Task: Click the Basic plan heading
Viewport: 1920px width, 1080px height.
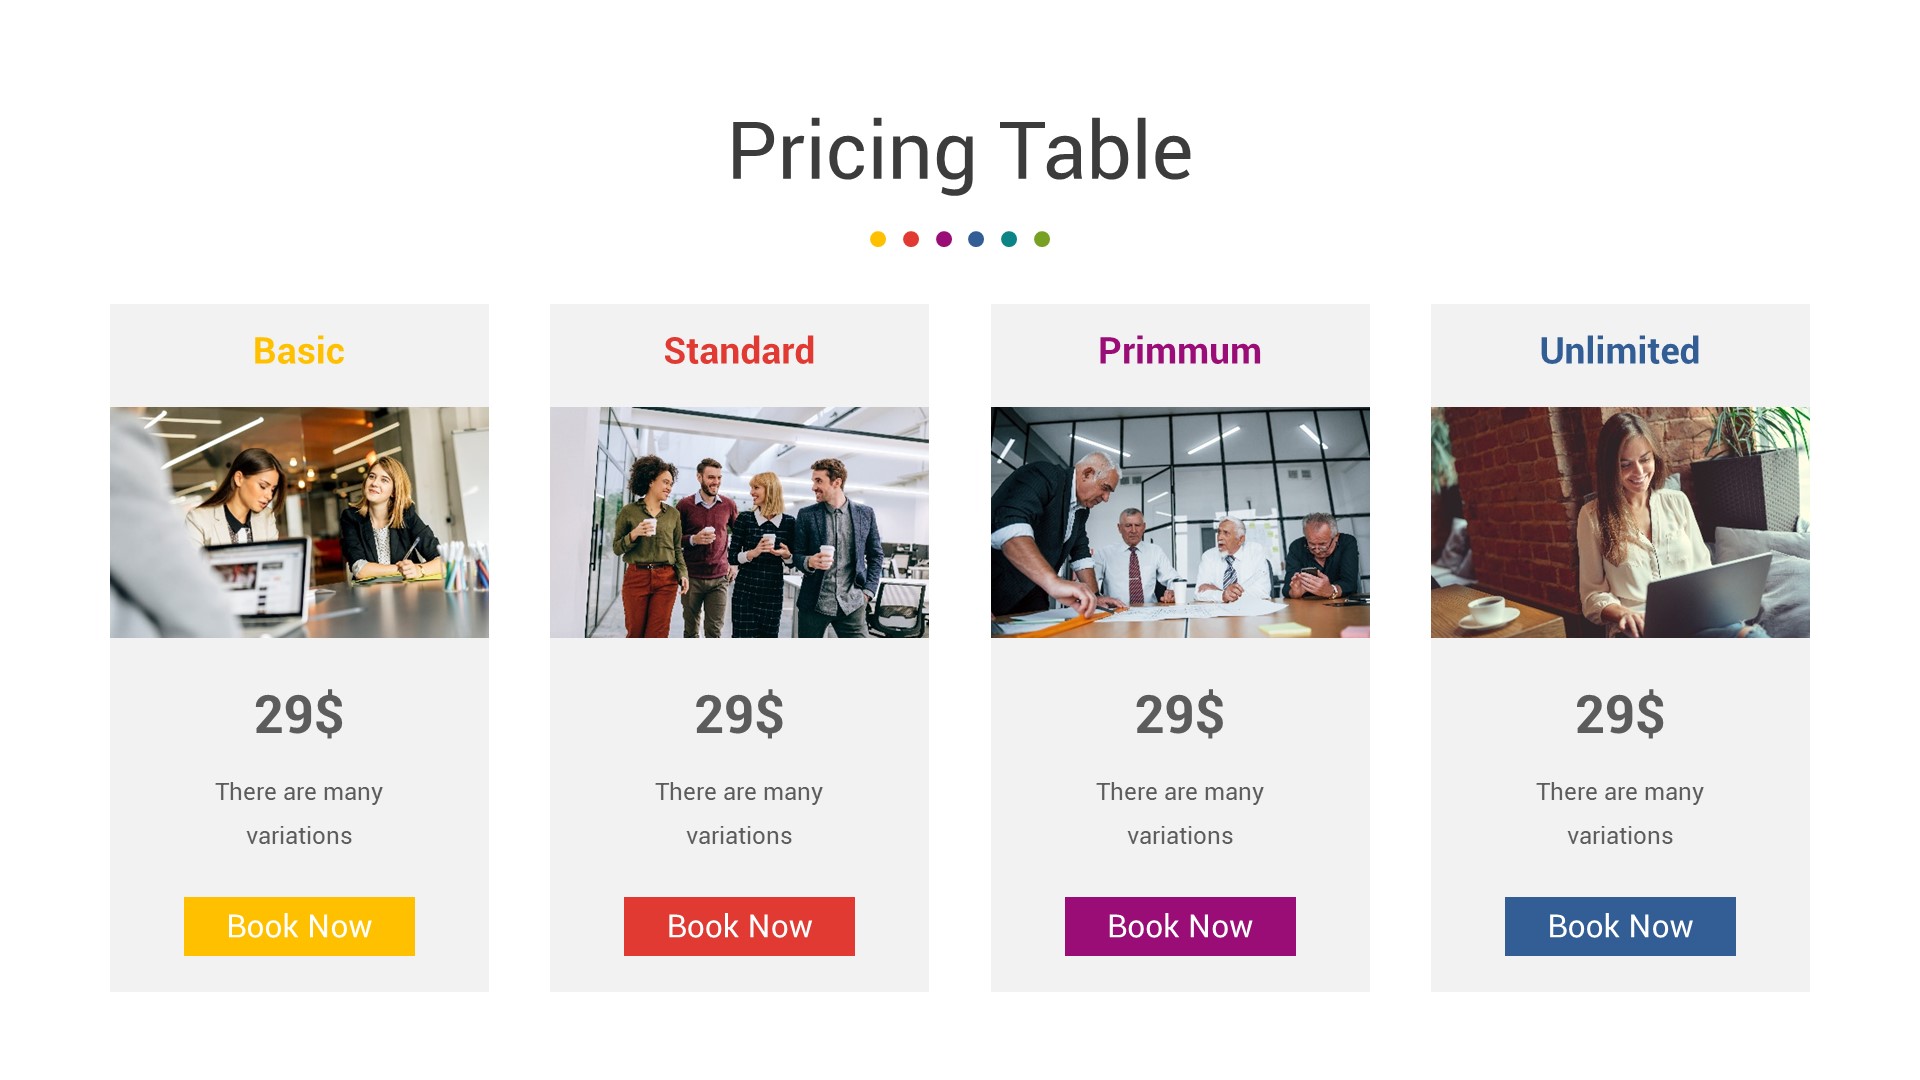Action: (x=299, y=351)
